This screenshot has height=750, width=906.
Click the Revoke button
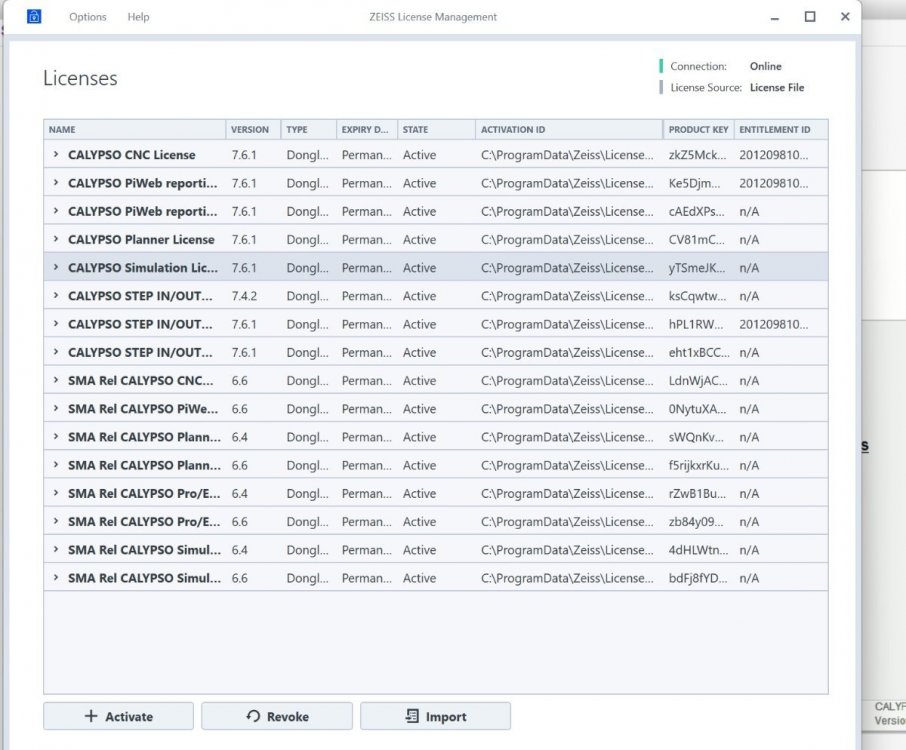[277, 716]
